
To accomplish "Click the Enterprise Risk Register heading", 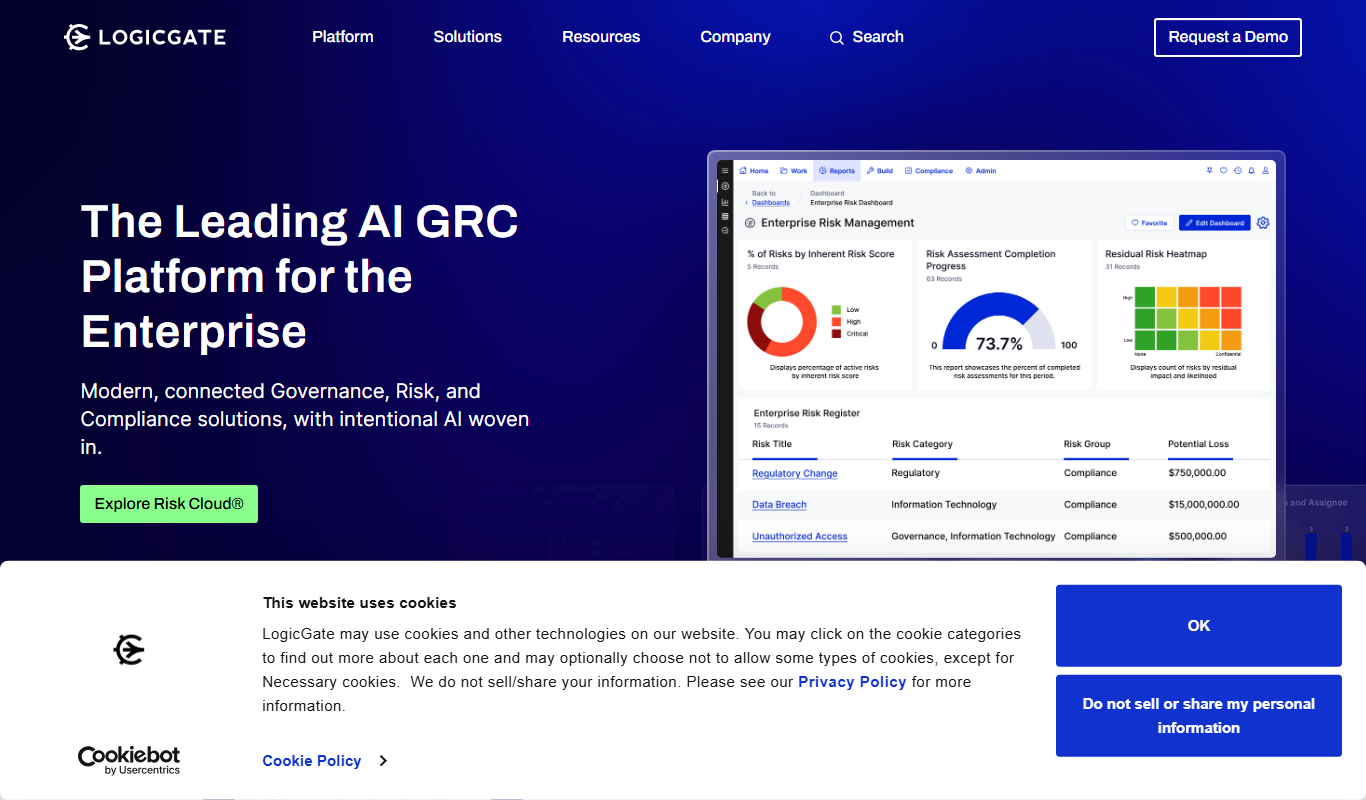I will (806, 413).
